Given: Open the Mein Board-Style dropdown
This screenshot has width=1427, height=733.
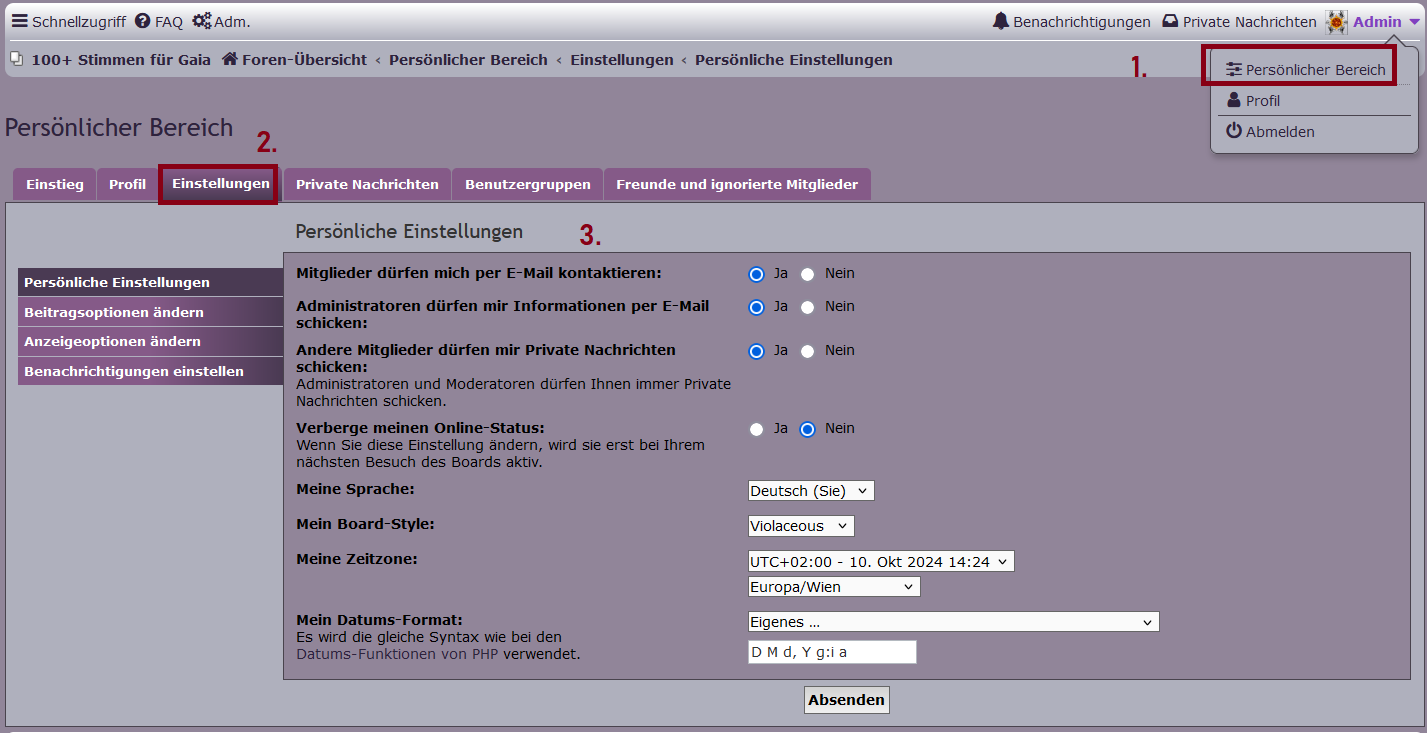Looking at the screenshot, I should (x=801, y=526).
